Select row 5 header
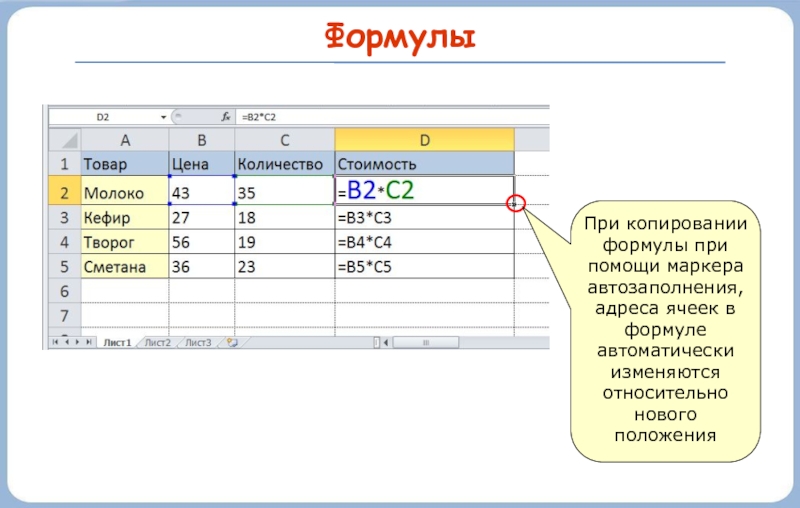The image size is (800, 508). [x=63, y=267]
